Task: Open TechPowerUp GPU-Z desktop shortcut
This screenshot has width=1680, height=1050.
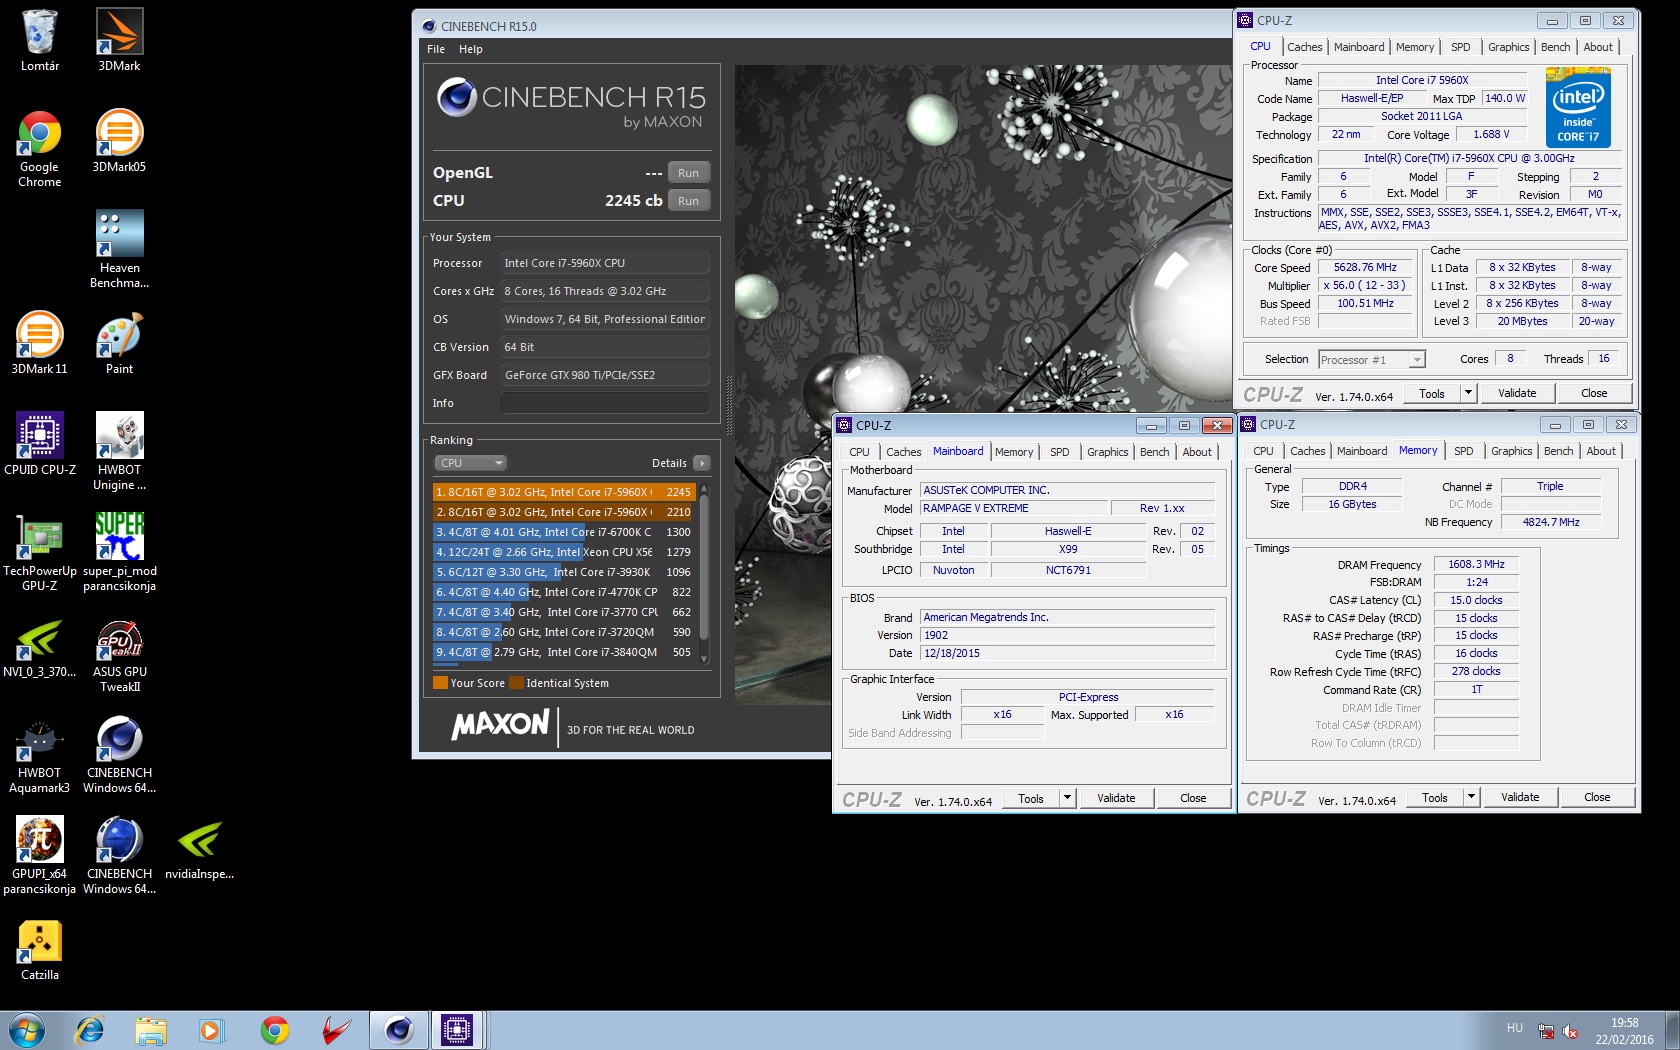Action: [40, 552]
